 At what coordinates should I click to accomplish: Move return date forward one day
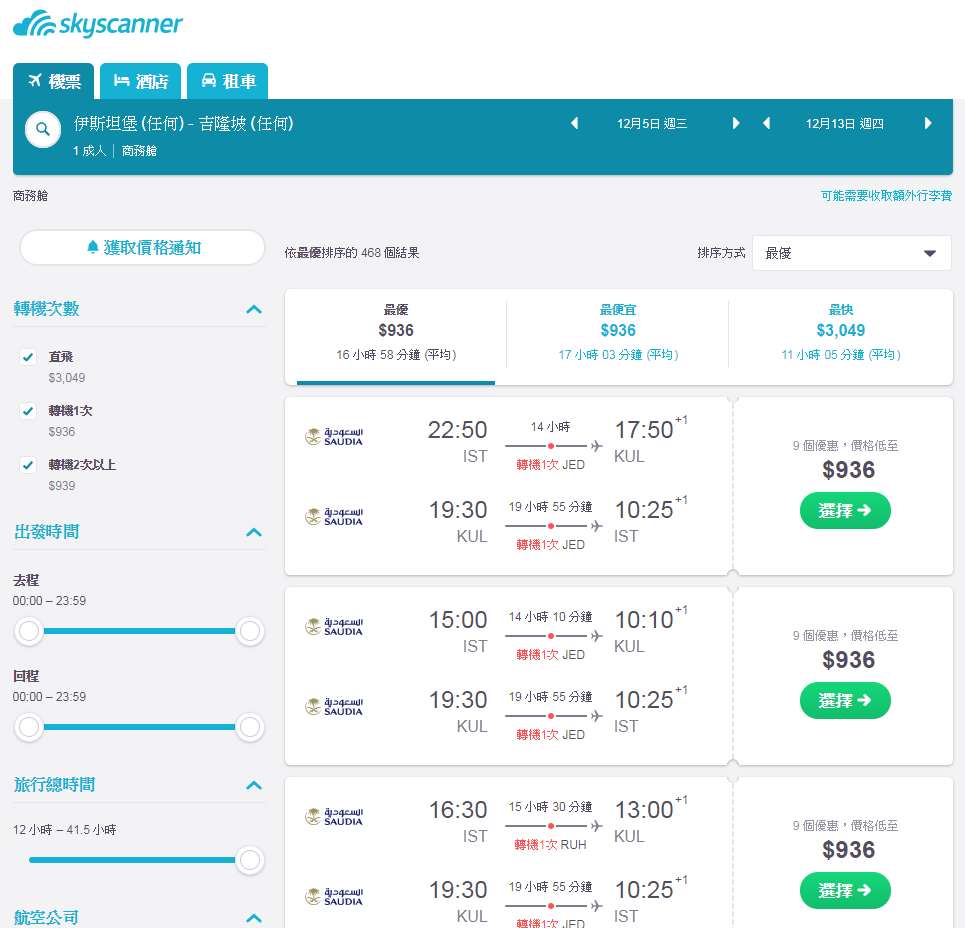[928, 123]
